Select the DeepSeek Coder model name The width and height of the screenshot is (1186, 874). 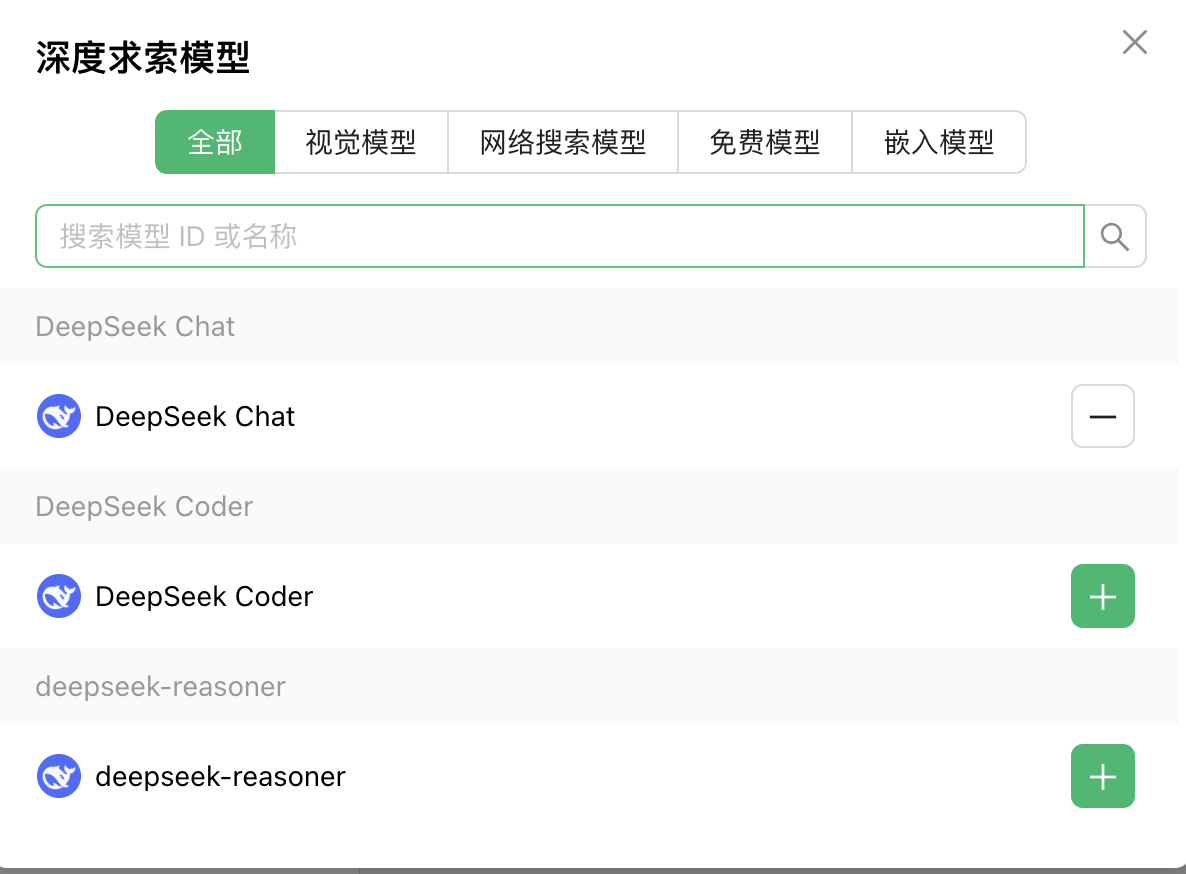(204, 597)
